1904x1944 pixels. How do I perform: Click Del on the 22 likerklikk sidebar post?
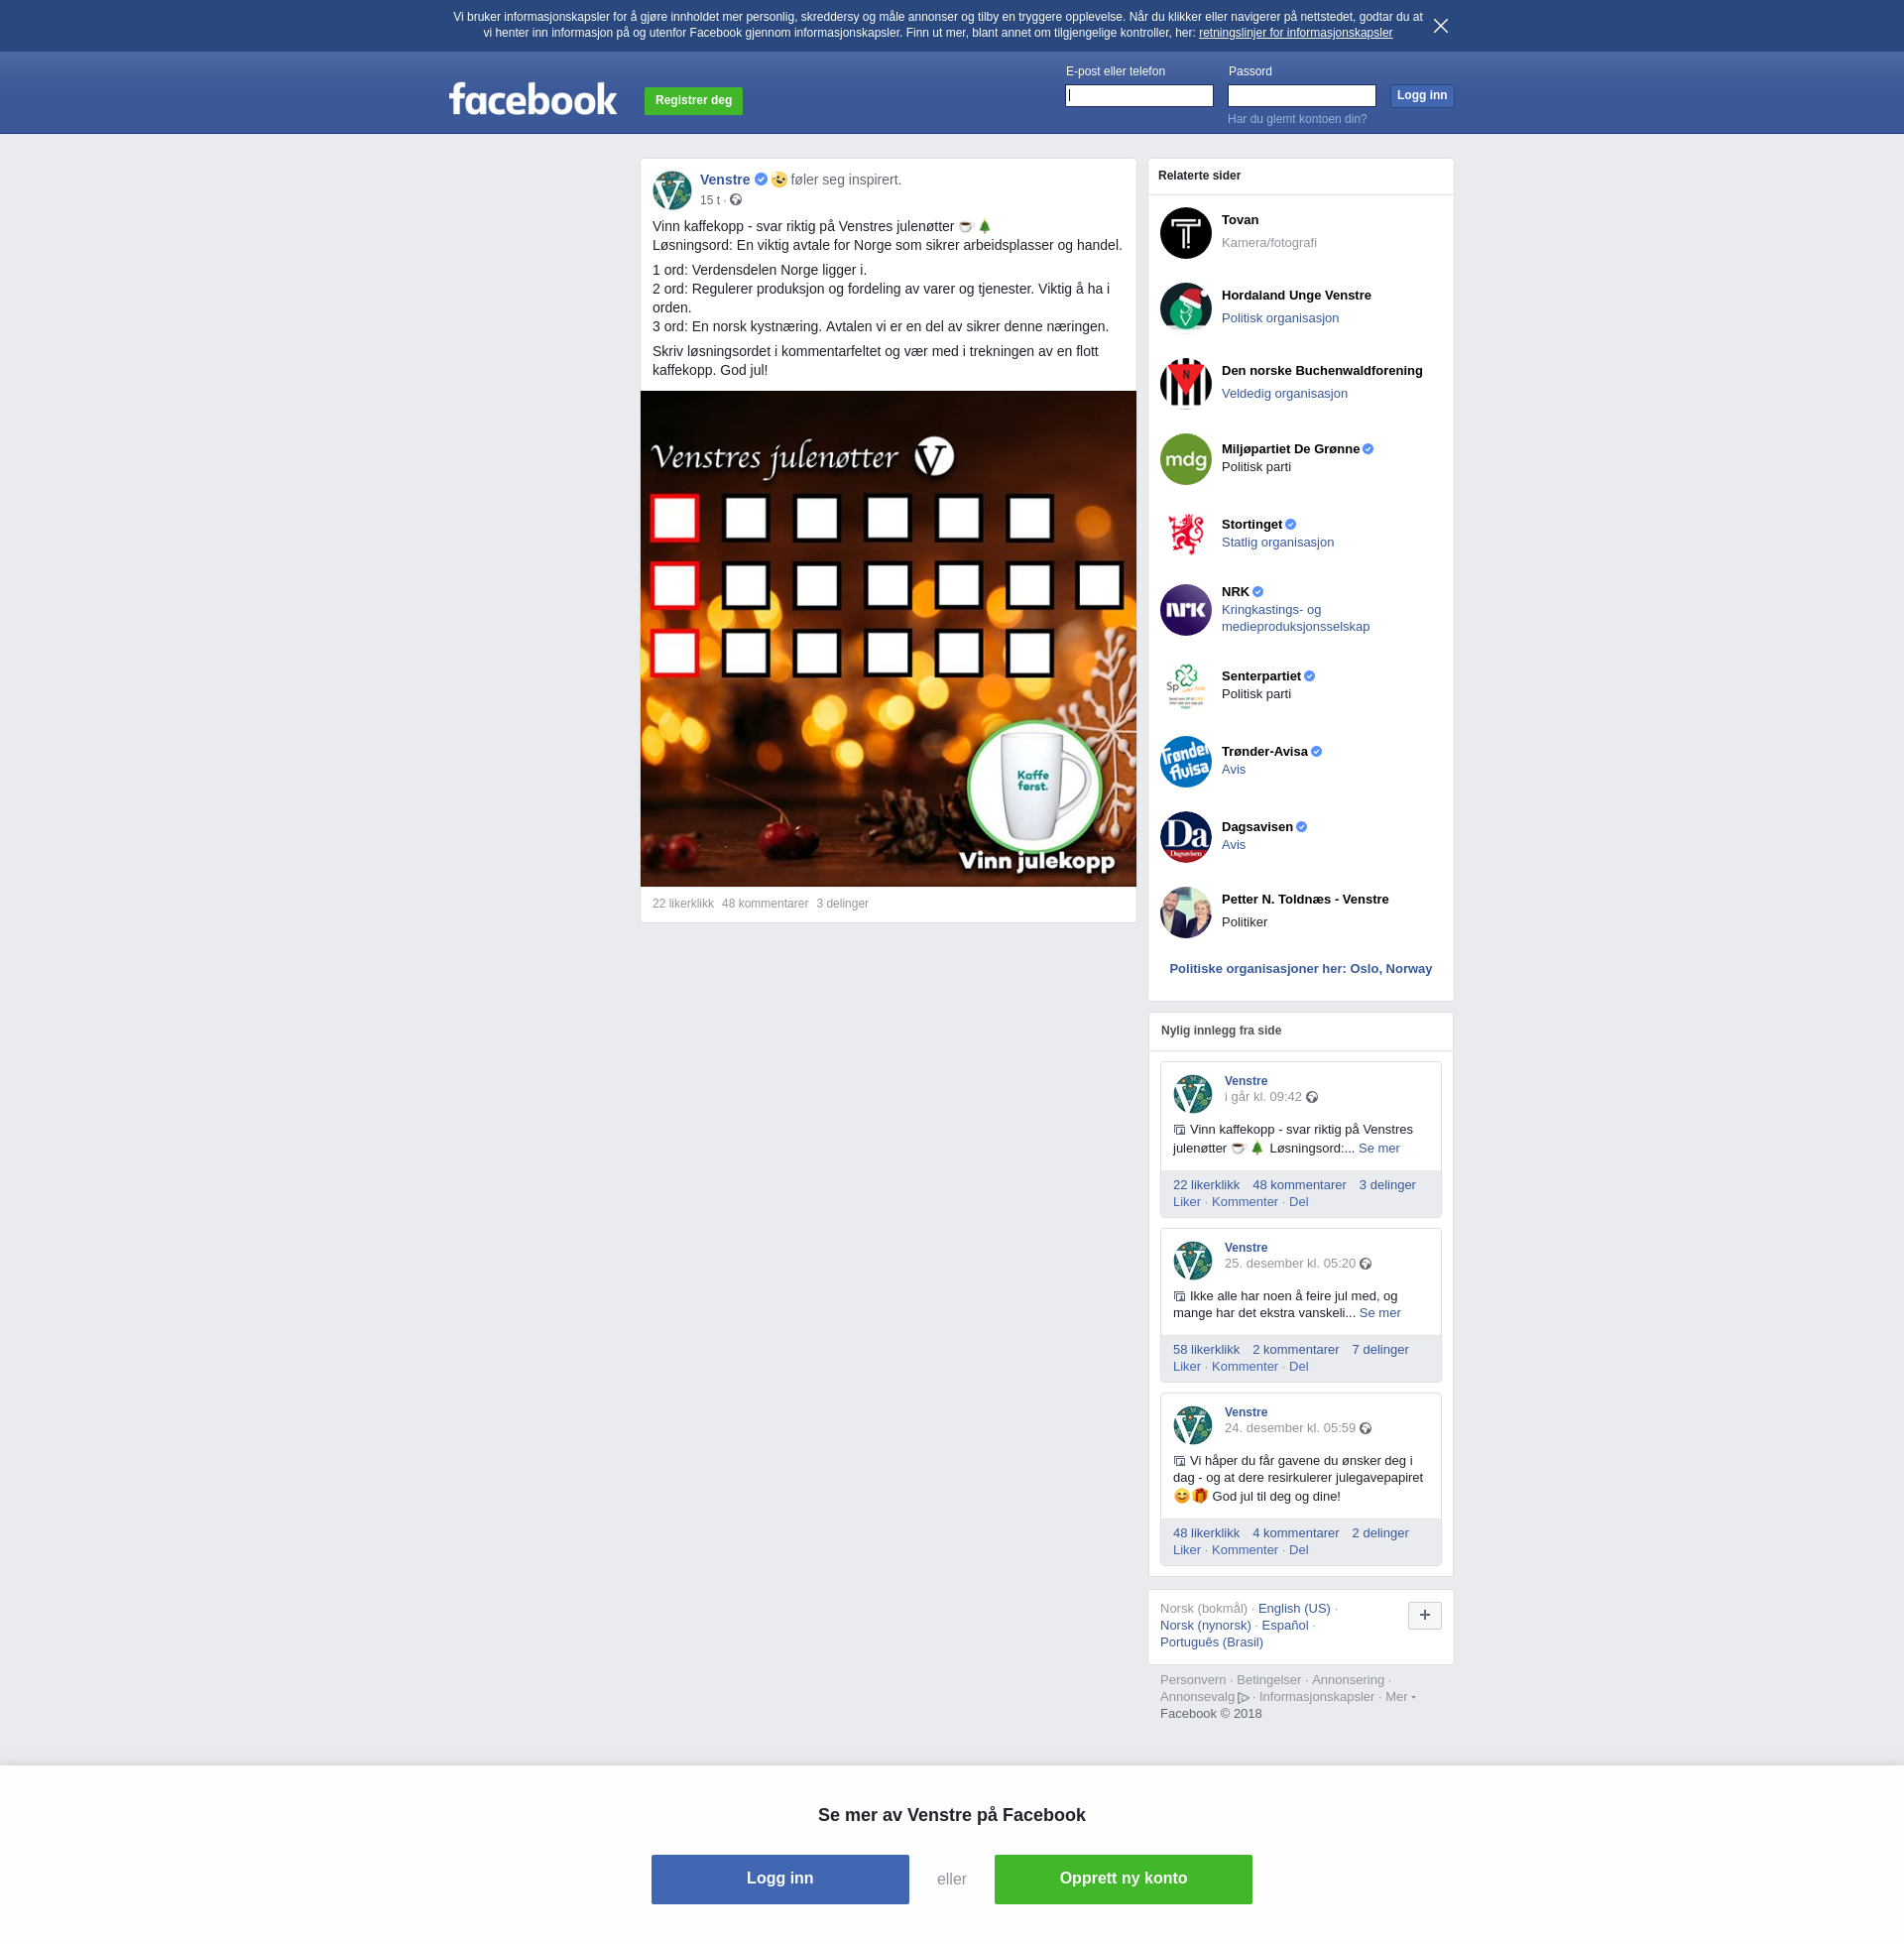tap(1298, 1202)
